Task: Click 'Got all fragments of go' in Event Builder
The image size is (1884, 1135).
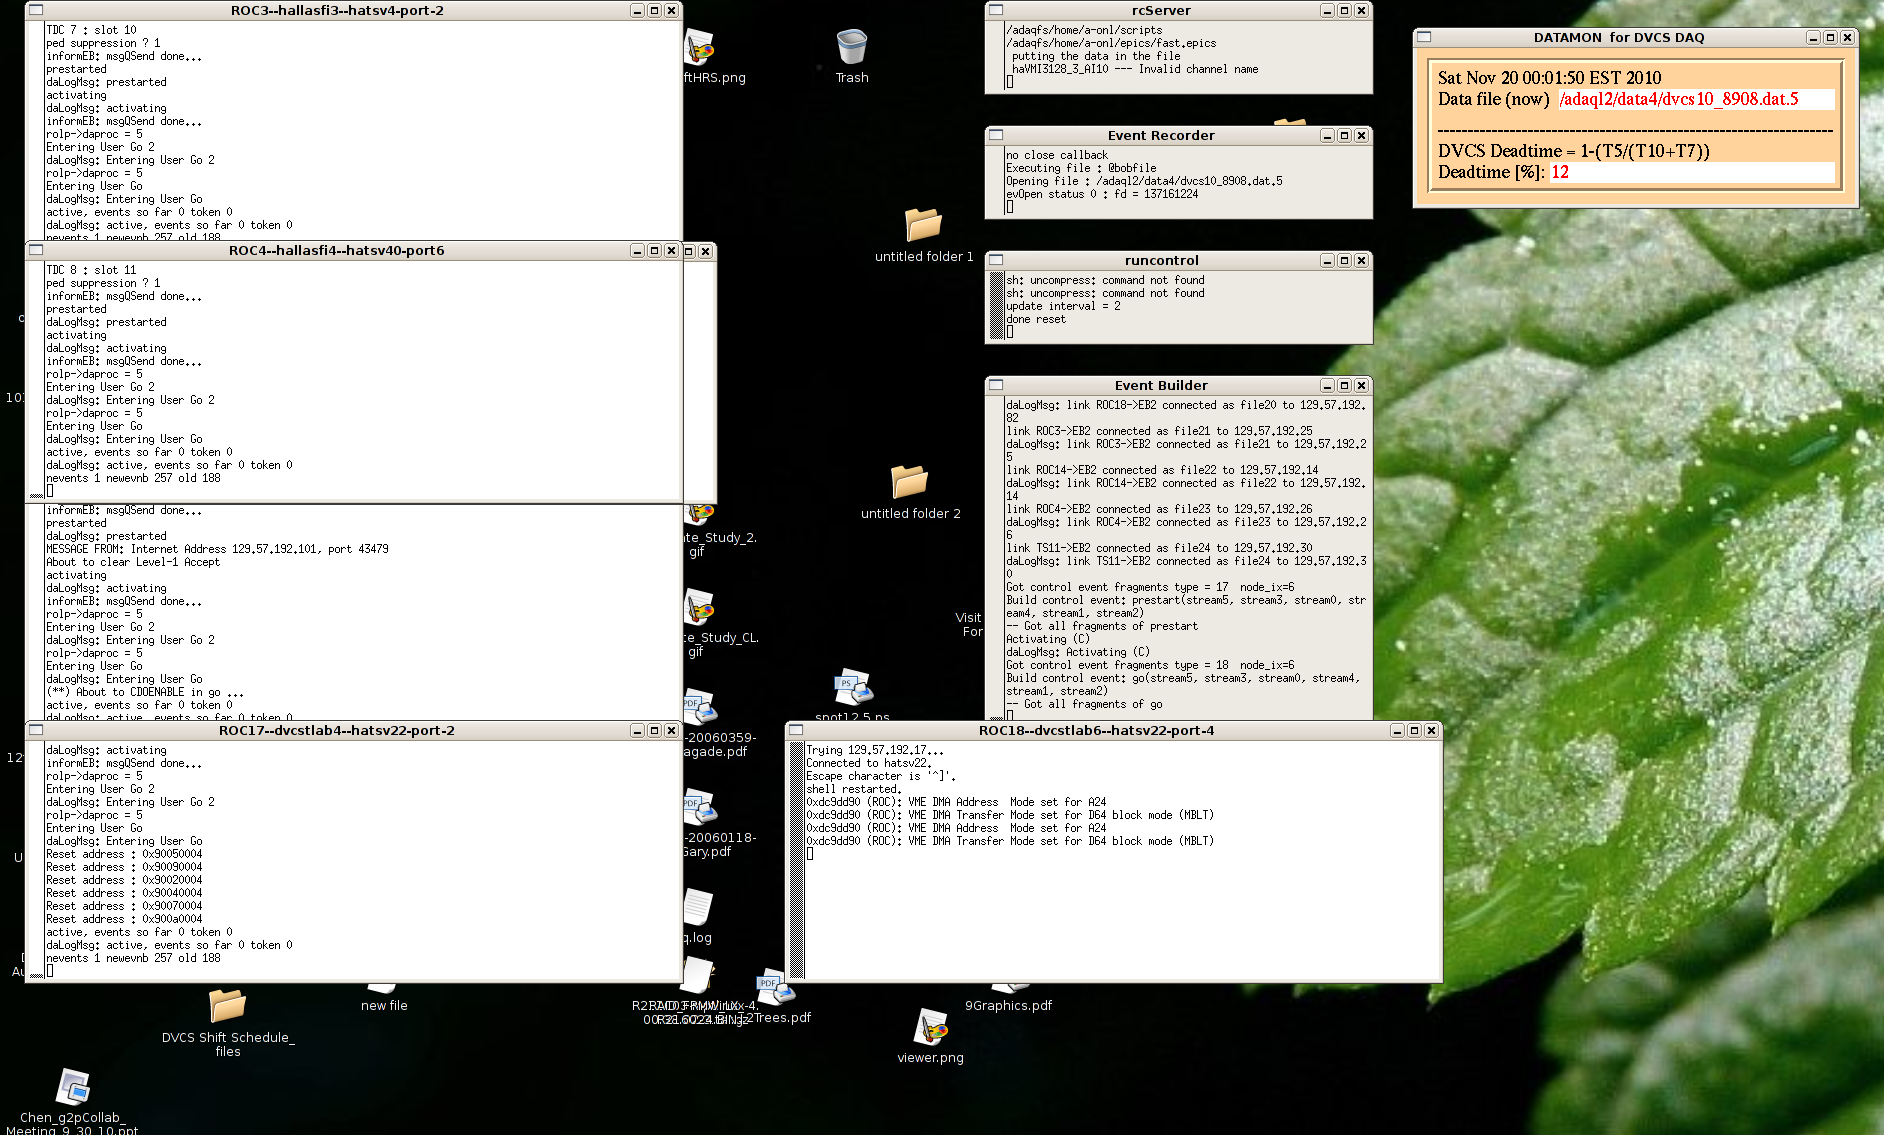Action: point(1084,704)
